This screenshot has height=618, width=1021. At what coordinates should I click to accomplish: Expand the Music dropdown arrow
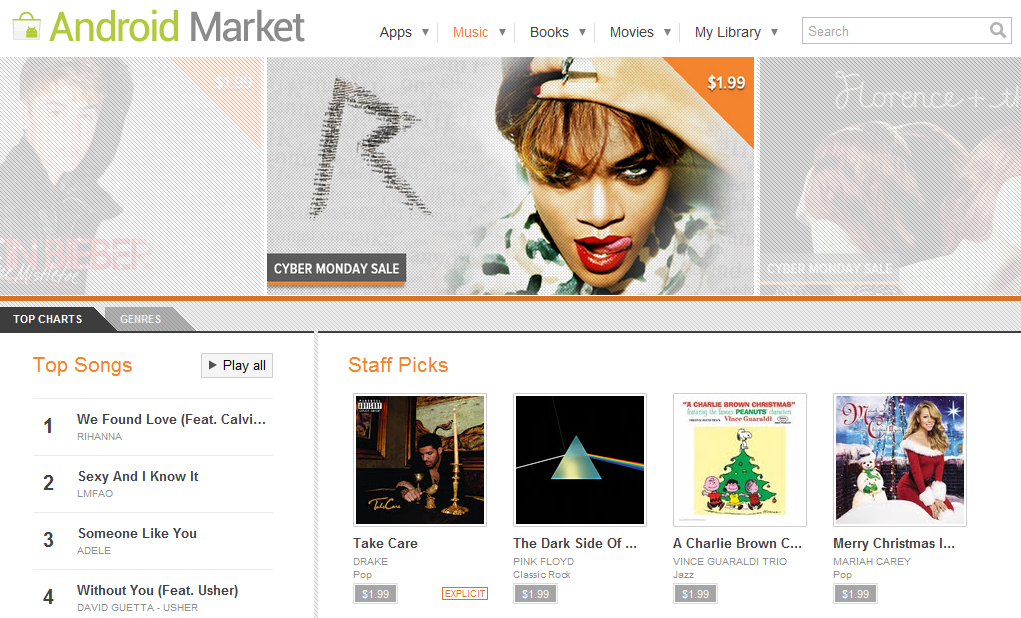coord(502,32)
